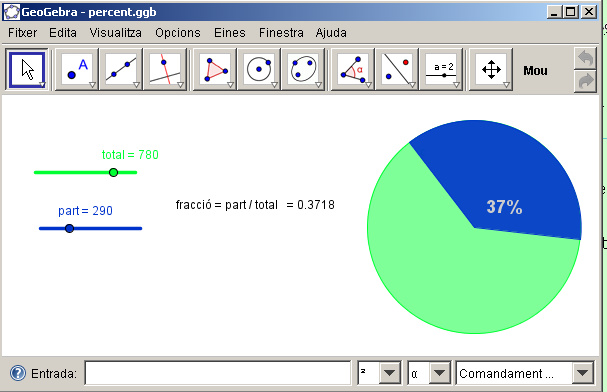The image size is (607, 392).
Task: Expand the Move tool submenu triangle
Action: [42, 85]
